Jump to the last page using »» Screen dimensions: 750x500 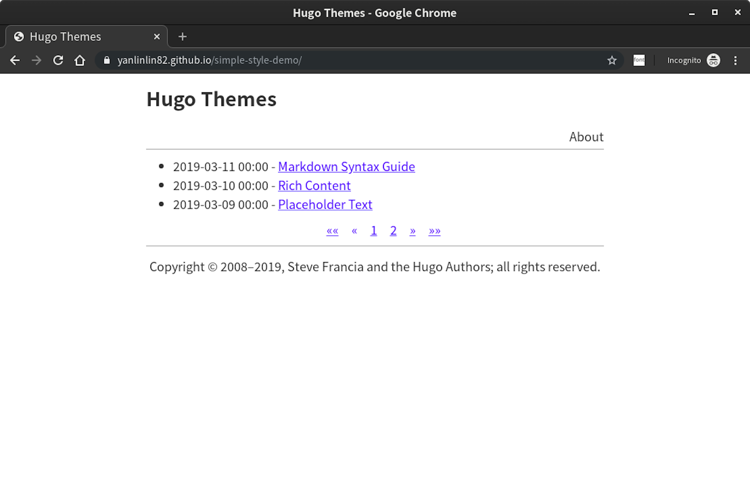coord(434,231)
